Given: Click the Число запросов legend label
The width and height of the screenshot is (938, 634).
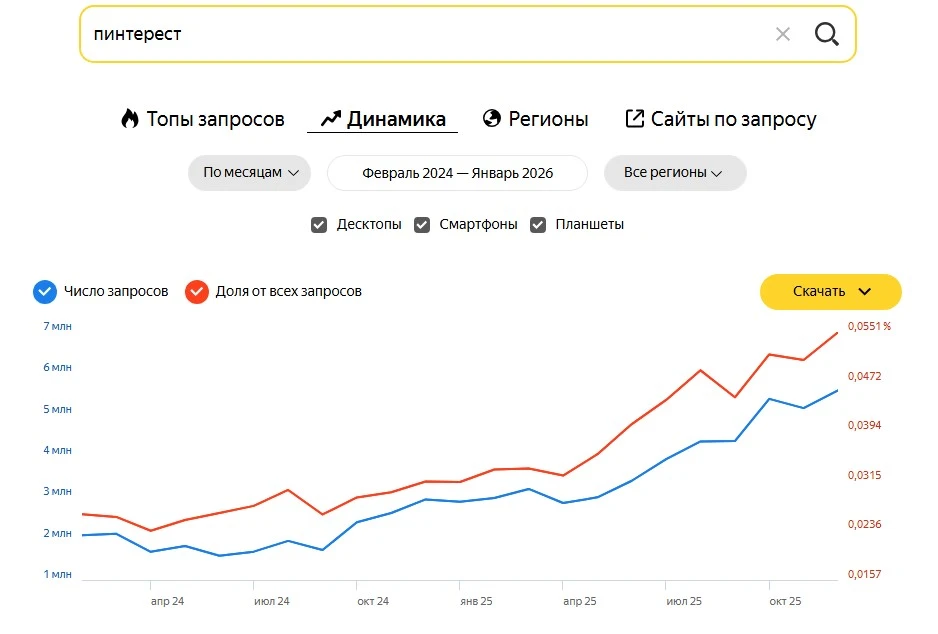Looking at the screenshot, I should [116, 292].
